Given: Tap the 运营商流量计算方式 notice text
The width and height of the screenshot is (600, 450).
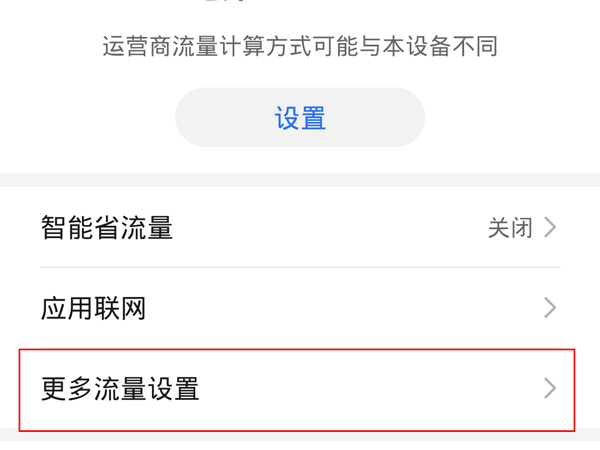Looking at the screenshot, I should (x=300, y=47).
